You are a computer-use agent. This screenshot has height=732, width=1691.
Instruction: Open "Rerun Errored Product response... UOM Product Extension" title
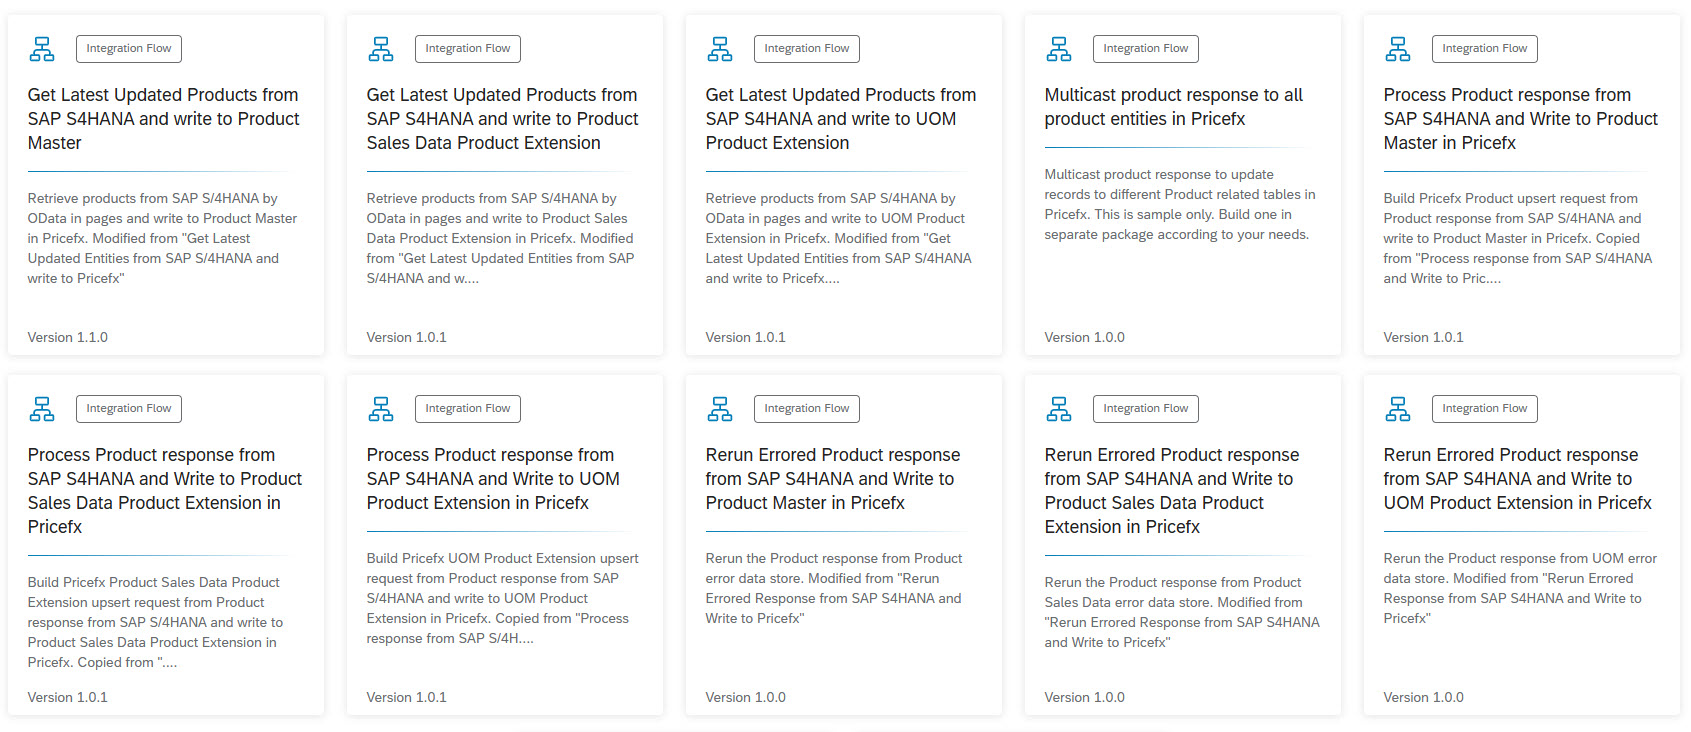point(1517,479)
